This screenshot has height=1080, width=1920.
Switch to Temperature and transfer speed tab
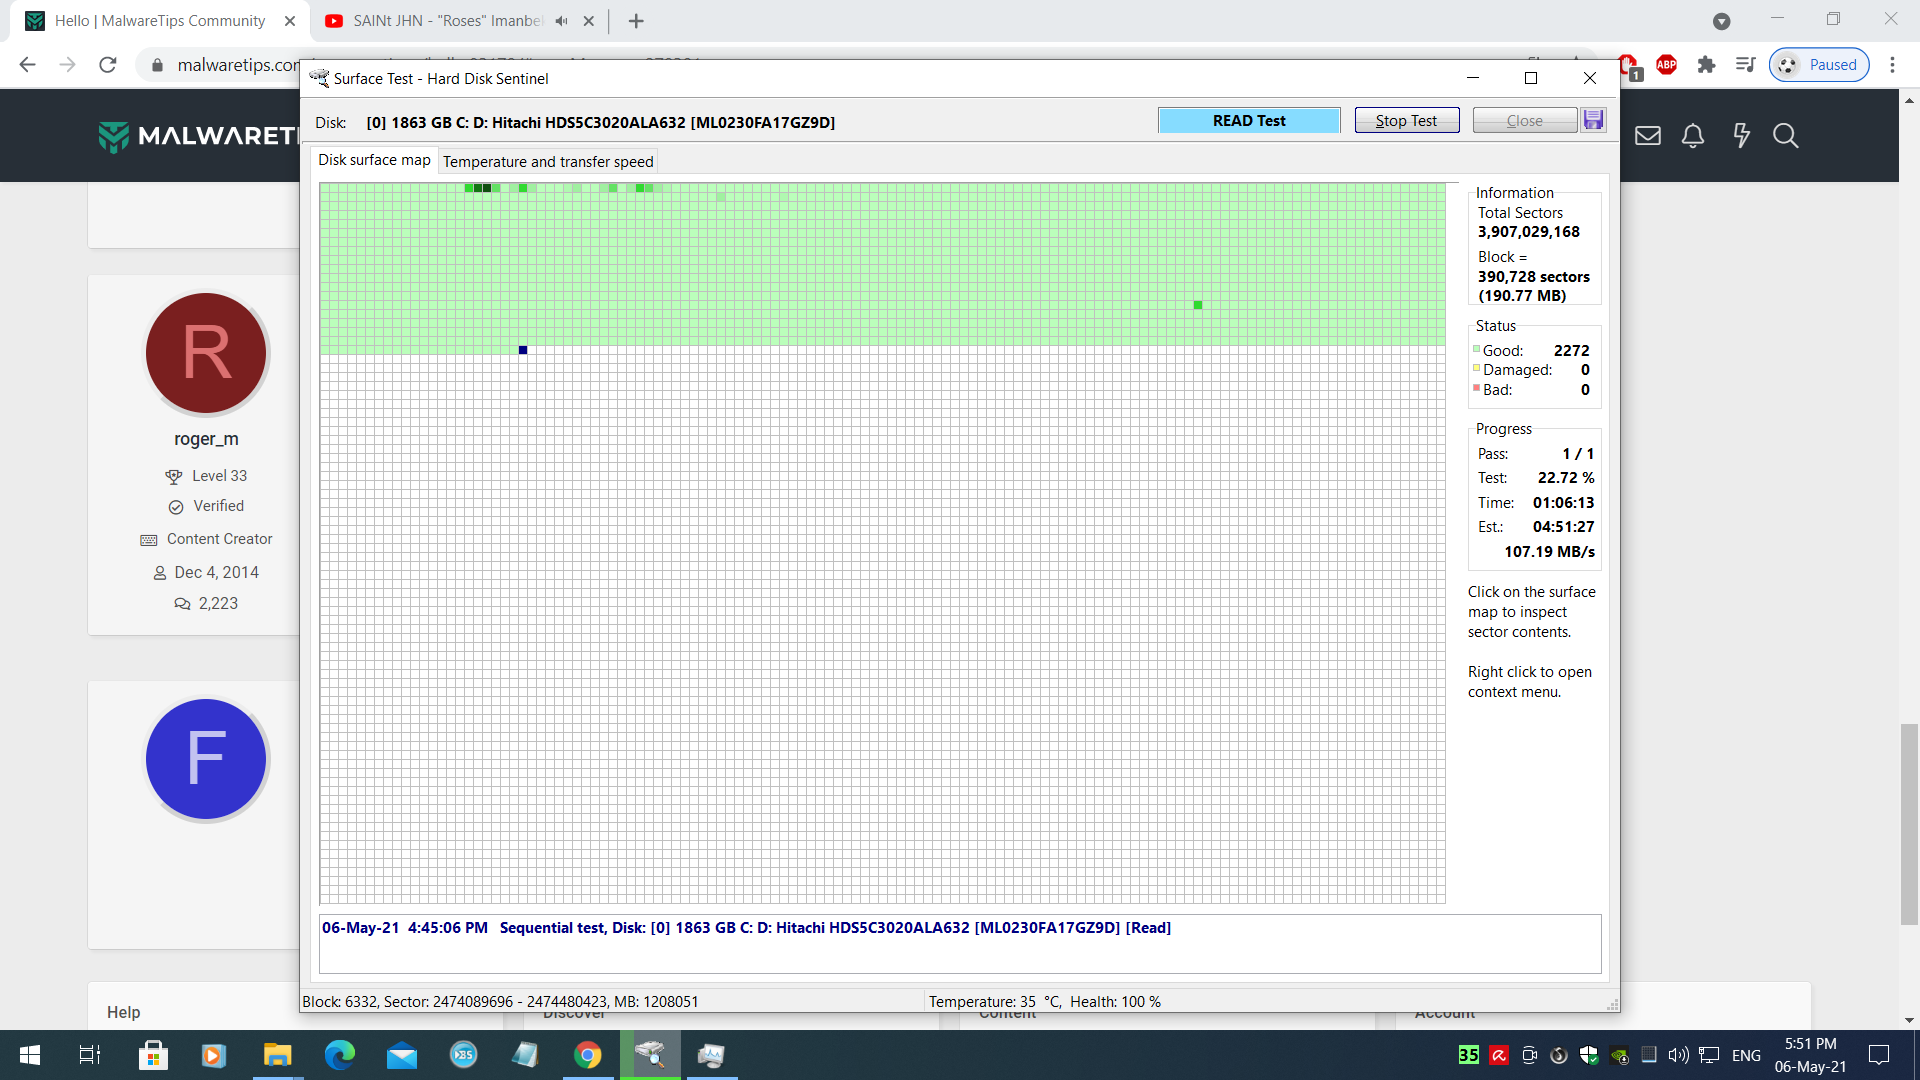click(547, 161)
